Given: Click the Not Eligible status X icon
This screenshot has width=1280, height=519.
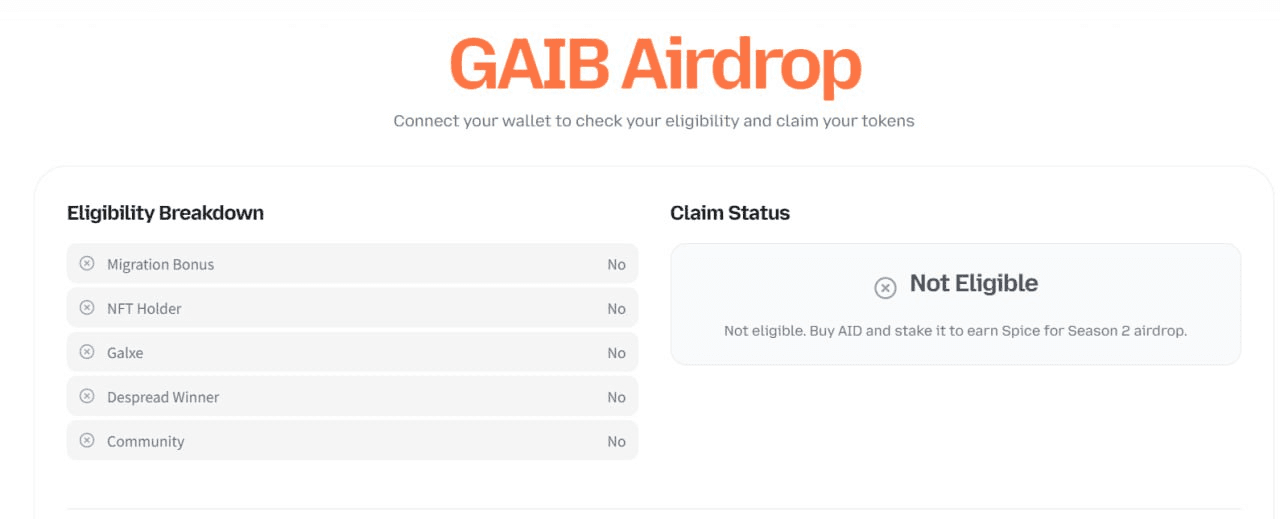Looking at the screenshot, I should pyautogui.click(x=885, y=288).
